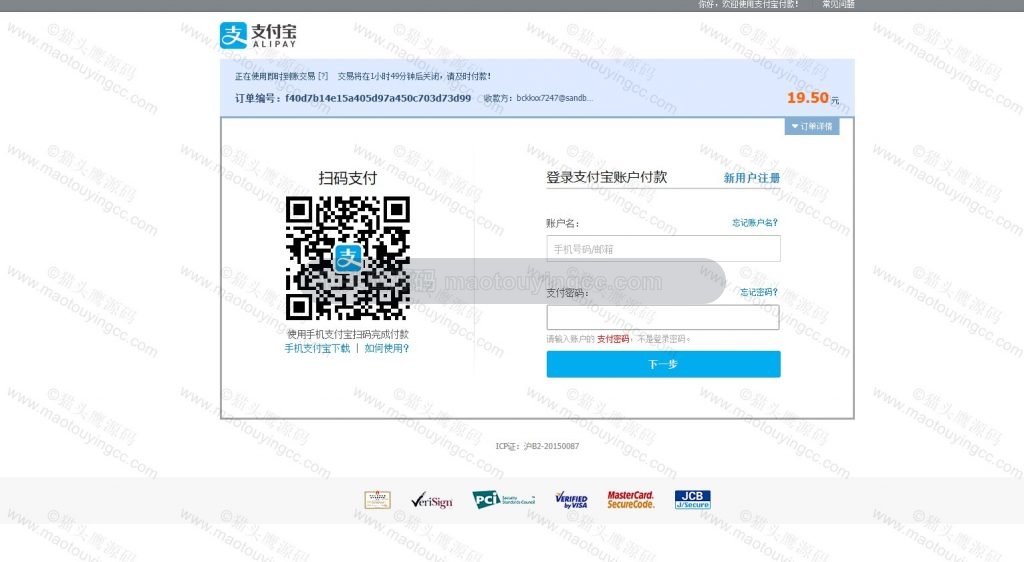1024x562 pixels.
Task: Click 忘记账户名? link
Action: (755, 223)
